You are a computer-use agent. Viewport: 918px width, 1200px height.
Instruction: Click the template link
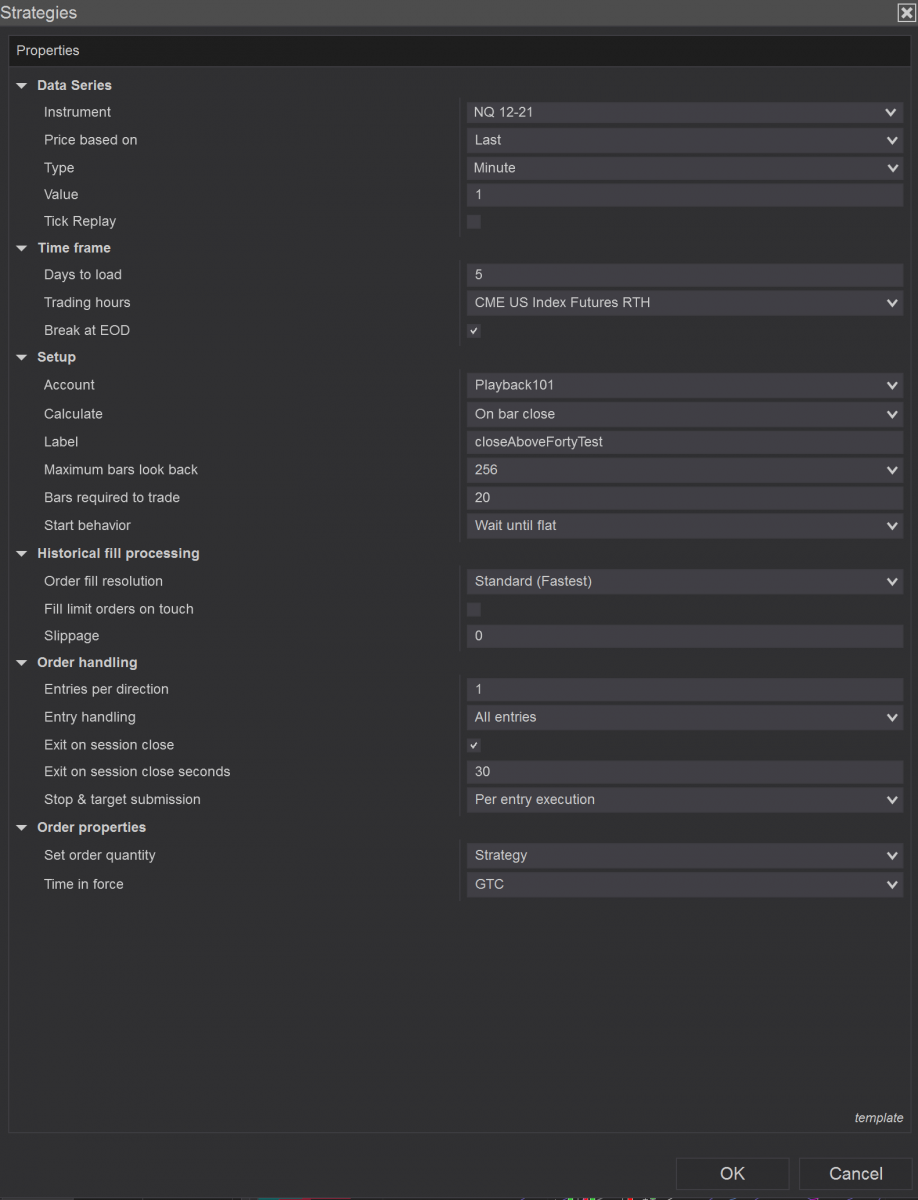pyautogui.click(x=878, y=1118)
